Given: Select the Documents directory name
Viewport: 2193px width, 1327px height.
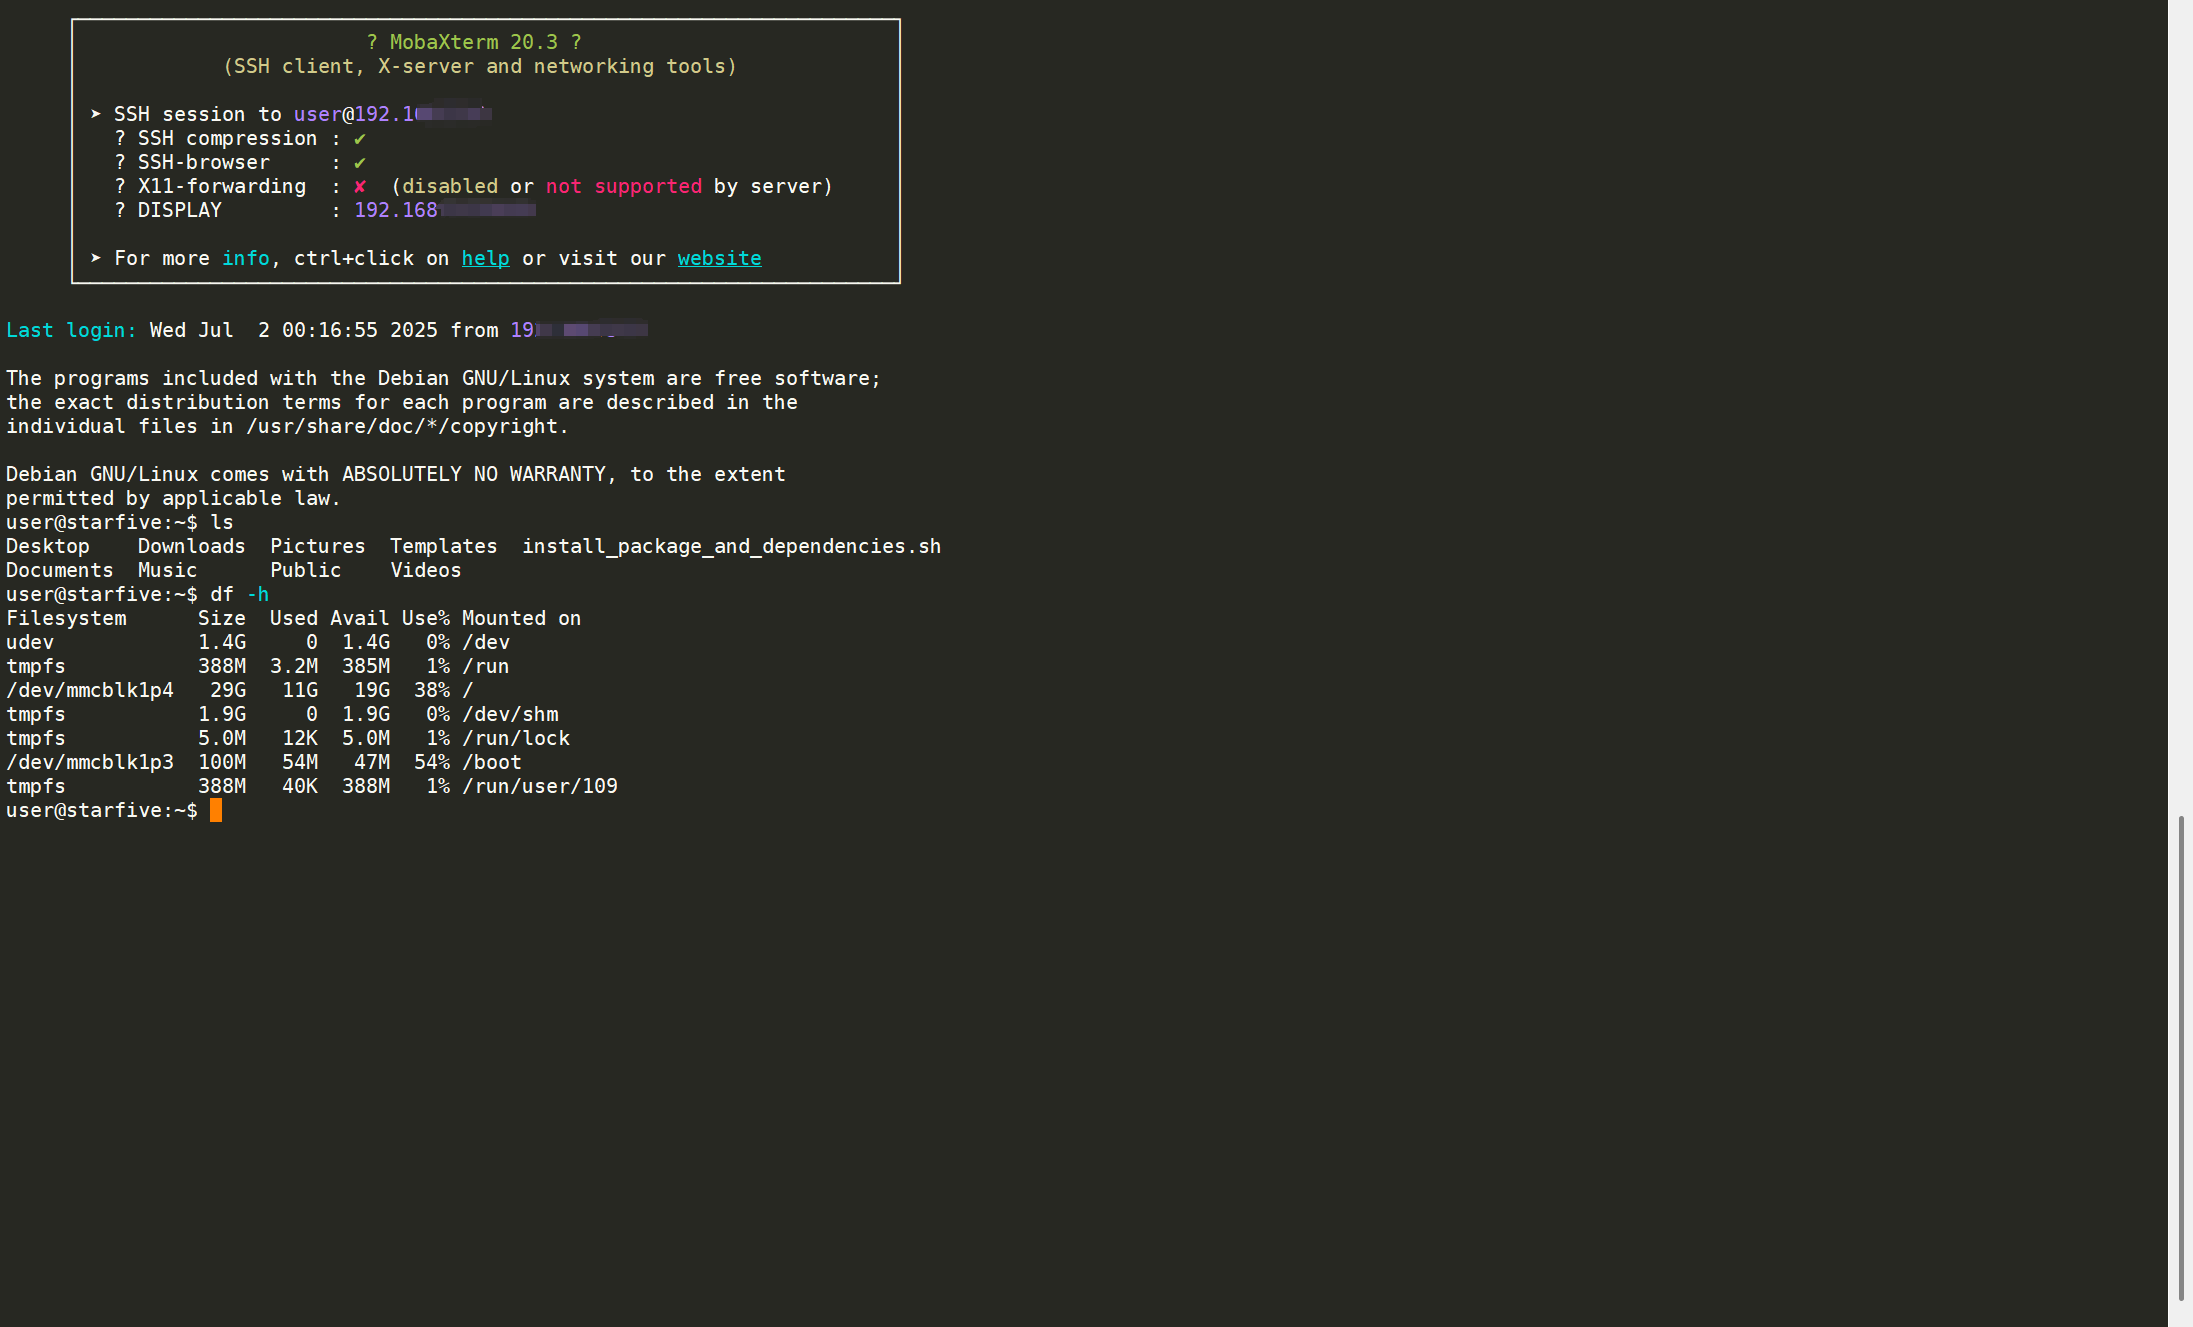Looking at the screenshot, I should click(x=60, y=570).
